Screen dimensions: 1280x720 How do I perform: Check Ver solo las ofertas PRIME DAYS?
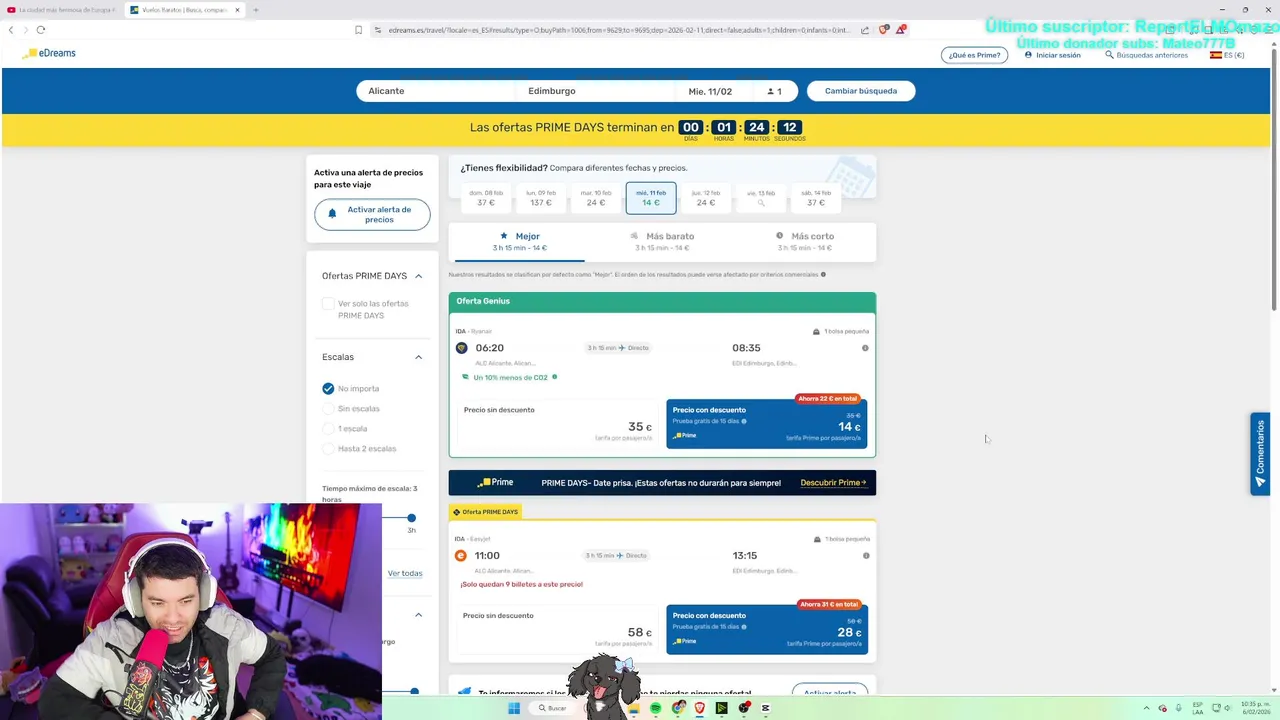click(x=328, y=304)
